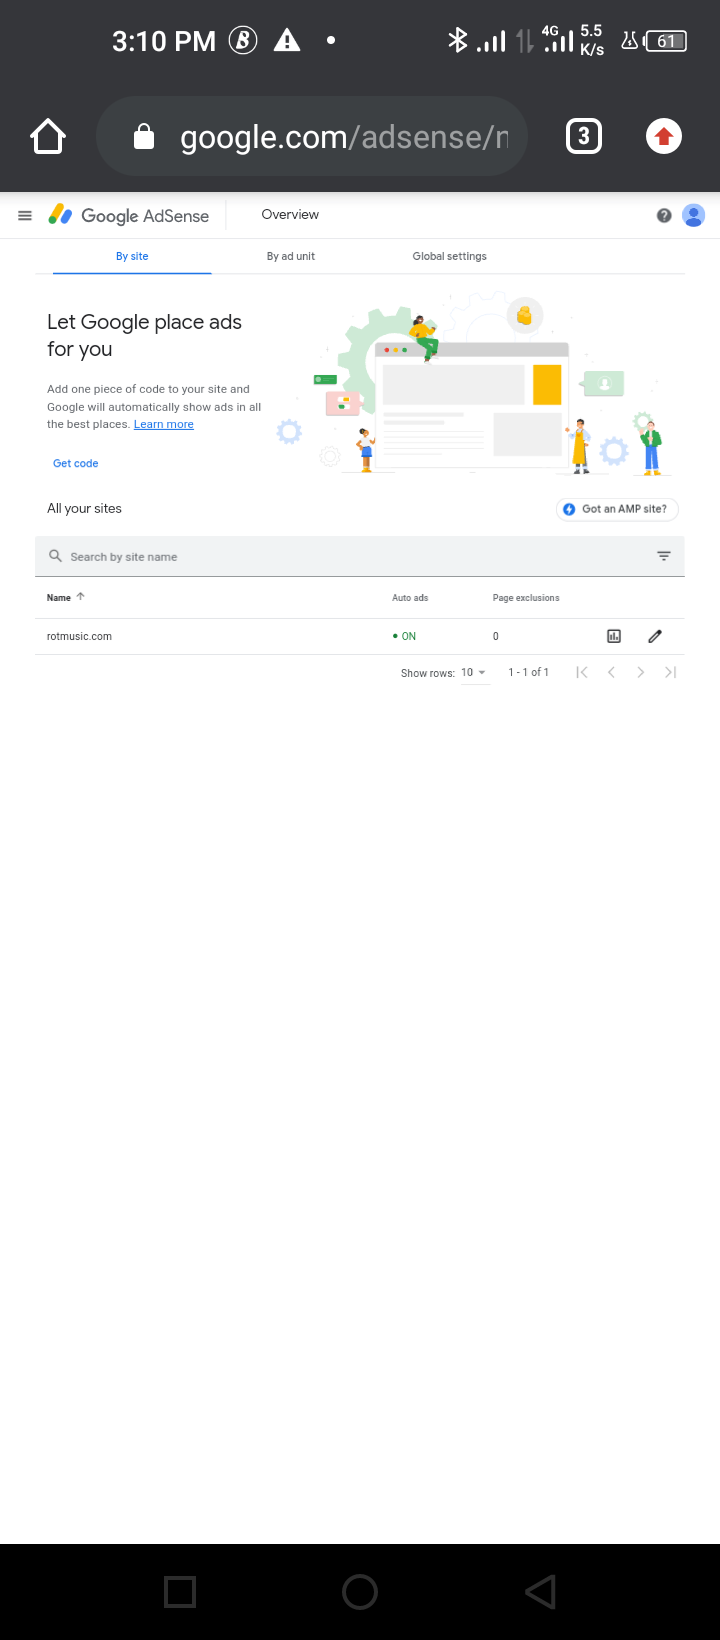This screenshot has width=720, height=1640.
Task: Open the tab switcher showing 3 tabs
Action: point(584,136)
